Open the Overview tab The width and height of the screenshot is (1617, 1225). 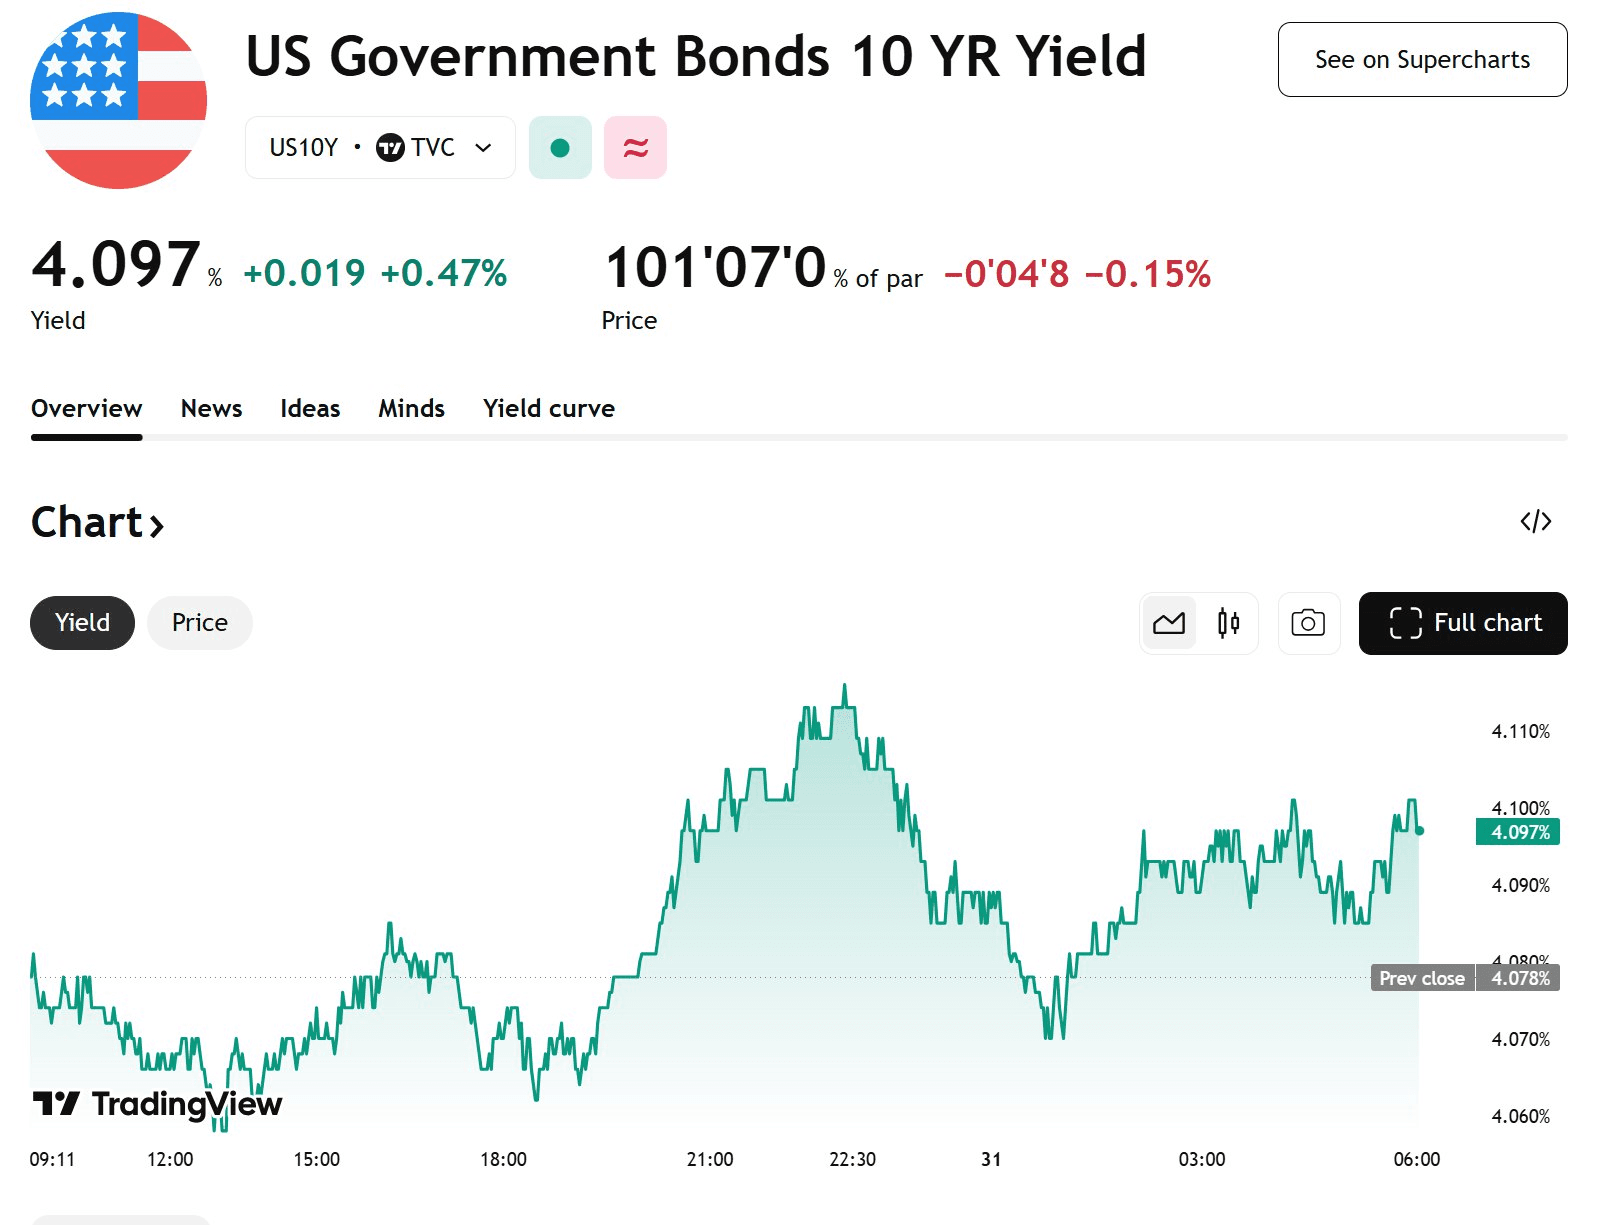point(86,408)
